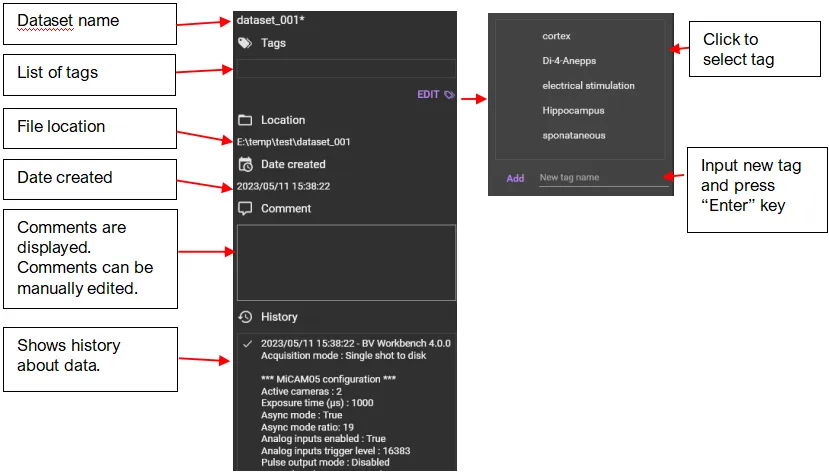Screen dimensions: 829x476
Task: Click the E:\temp\test\dataset_001 file path
Action: (293, 142)
